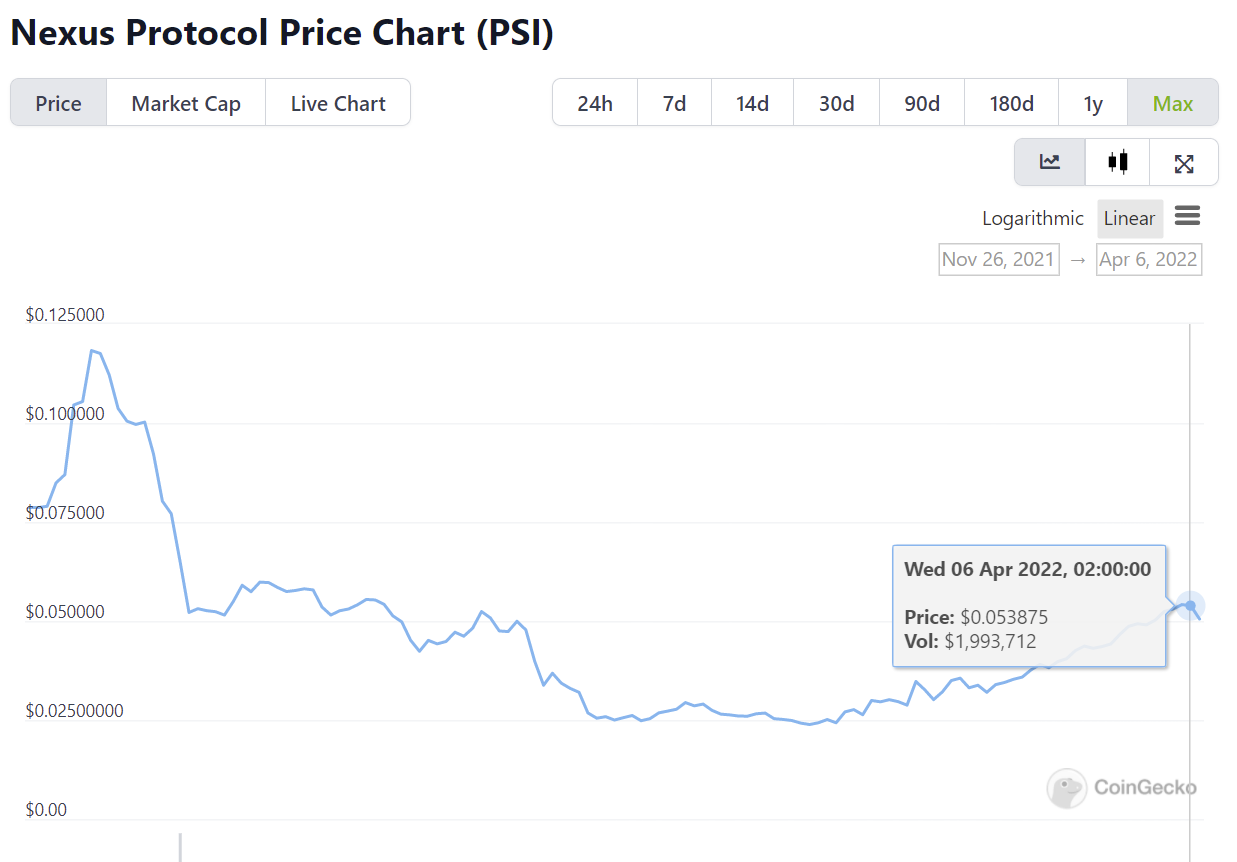
Task: Select the 7d time range
Action: tap(674, 103)
